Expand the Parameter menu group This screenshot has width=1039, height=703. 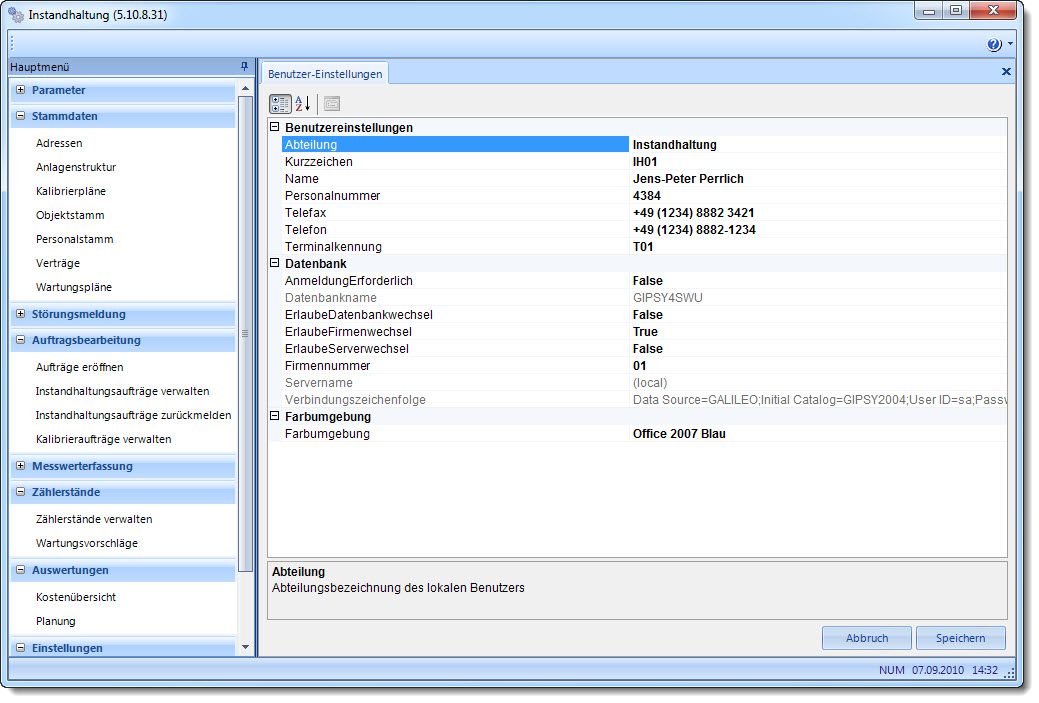pyautogui.click(x=21, y=90)
